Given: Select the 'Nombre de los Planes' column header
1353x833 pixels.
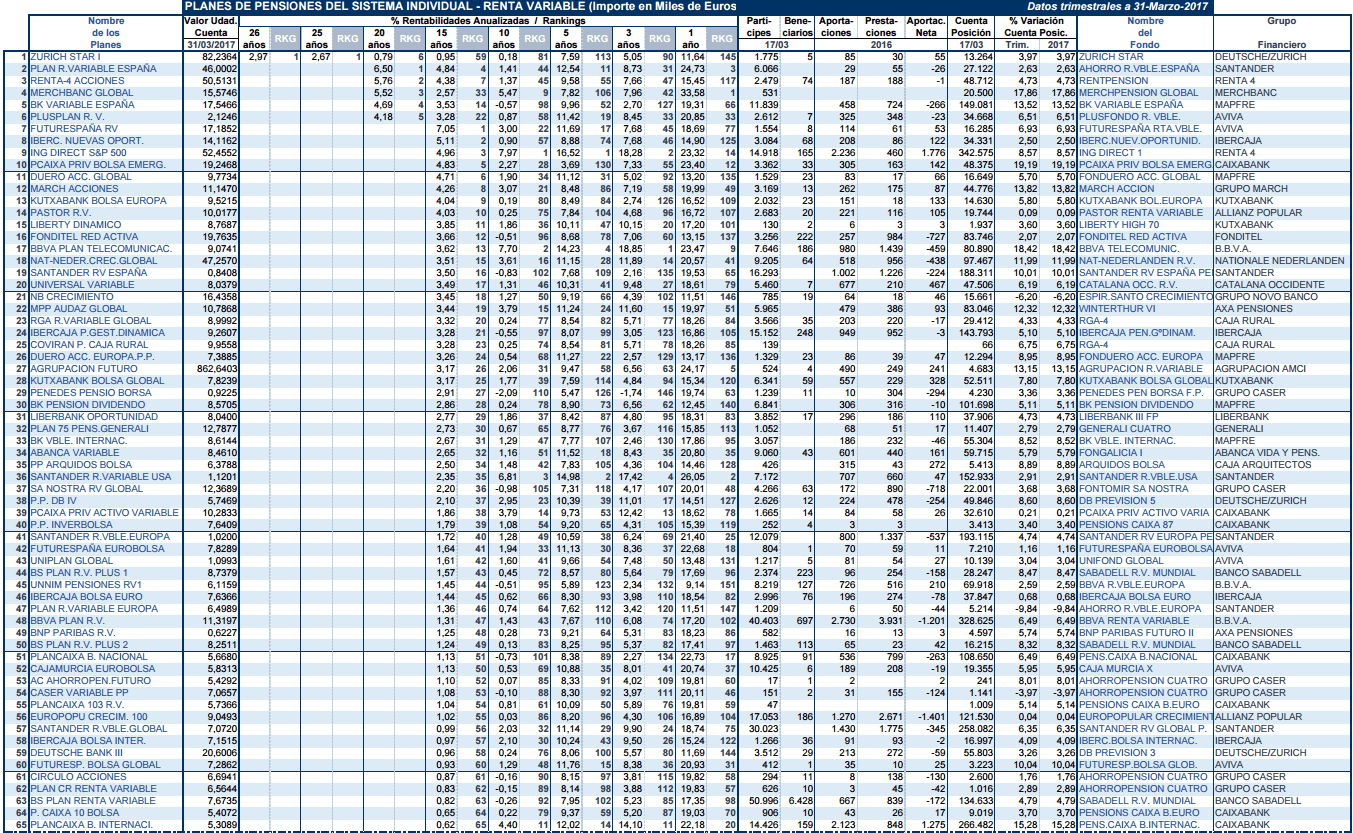Looking at the screenshot, I should pos(105,32).
